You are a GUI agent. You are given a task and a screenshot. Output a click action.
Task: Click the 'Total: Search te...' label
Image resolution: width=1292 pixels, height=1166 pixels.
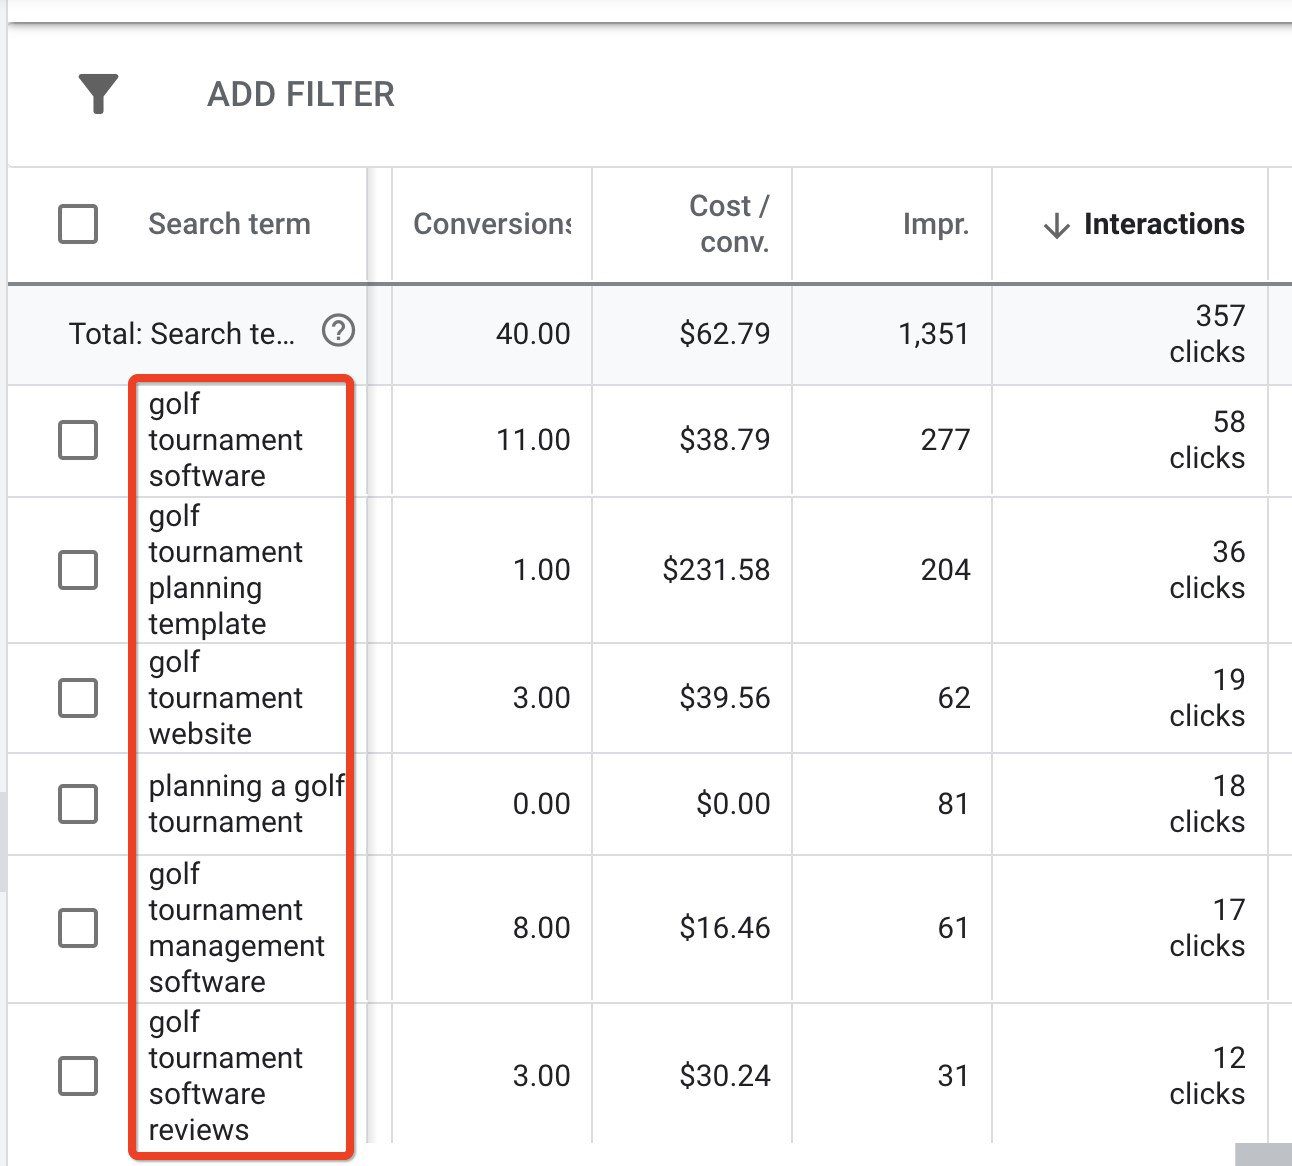click(x=182, y=333)
